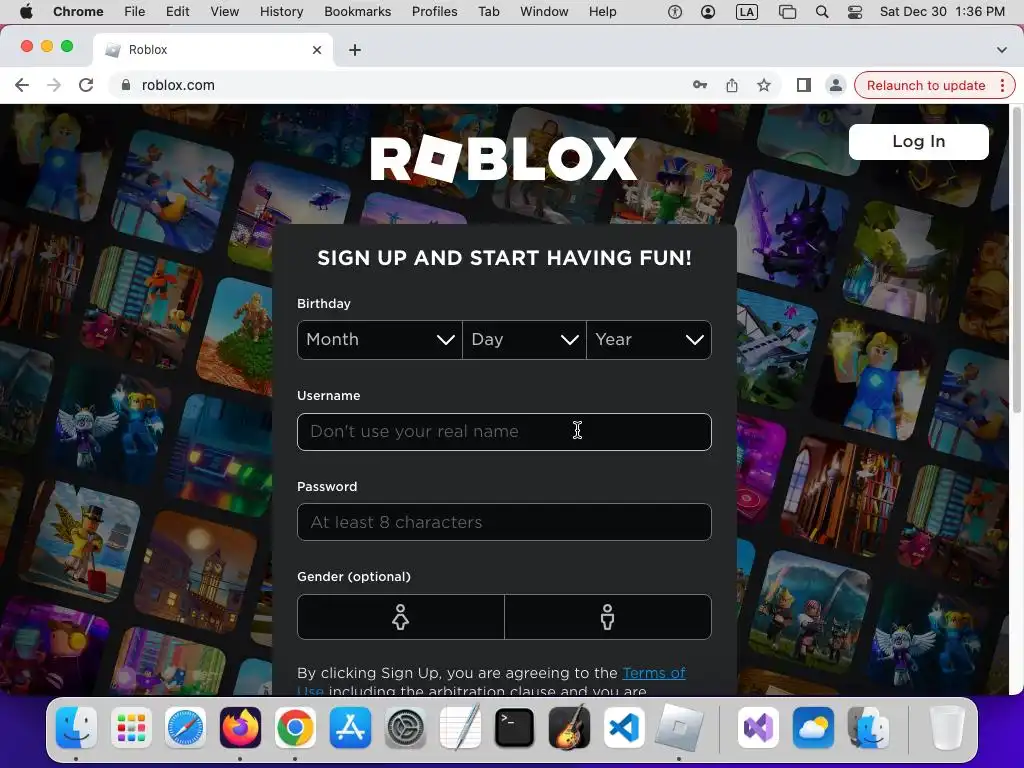Open the Edit menu

(178, 12)
